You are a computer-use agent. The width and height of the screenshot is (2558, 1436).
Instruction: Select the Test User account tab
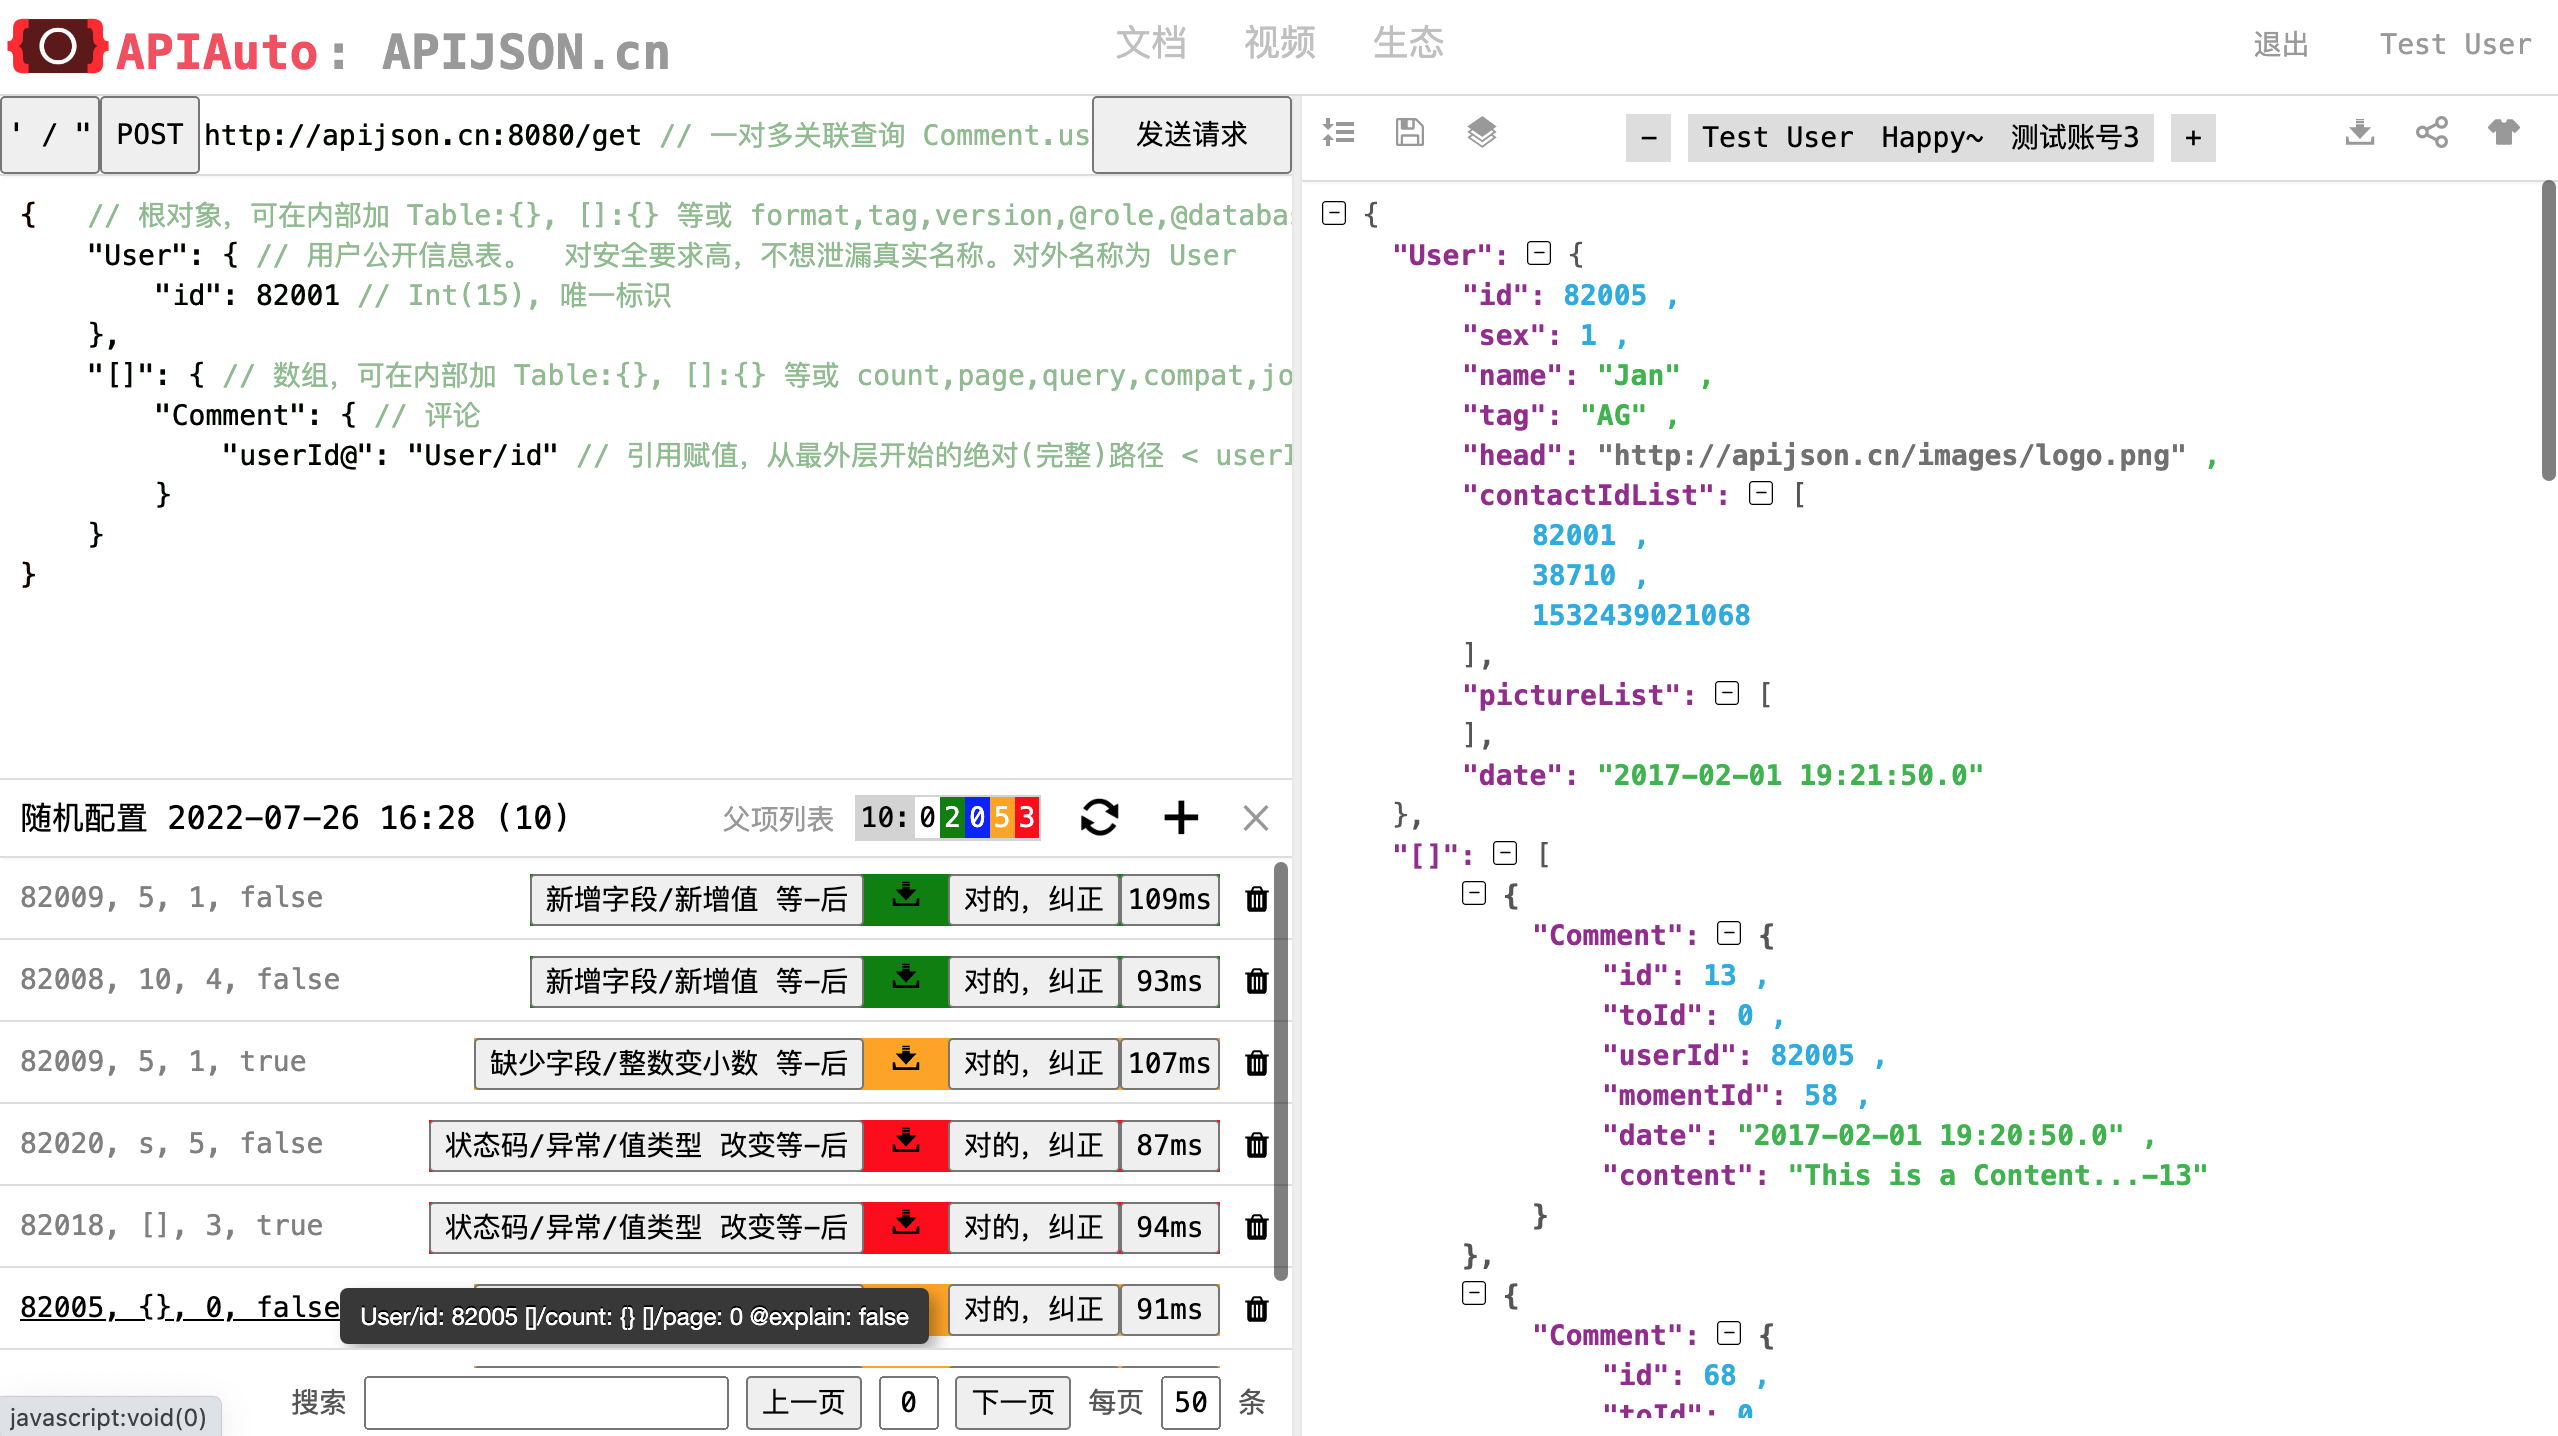[1777, 137]
